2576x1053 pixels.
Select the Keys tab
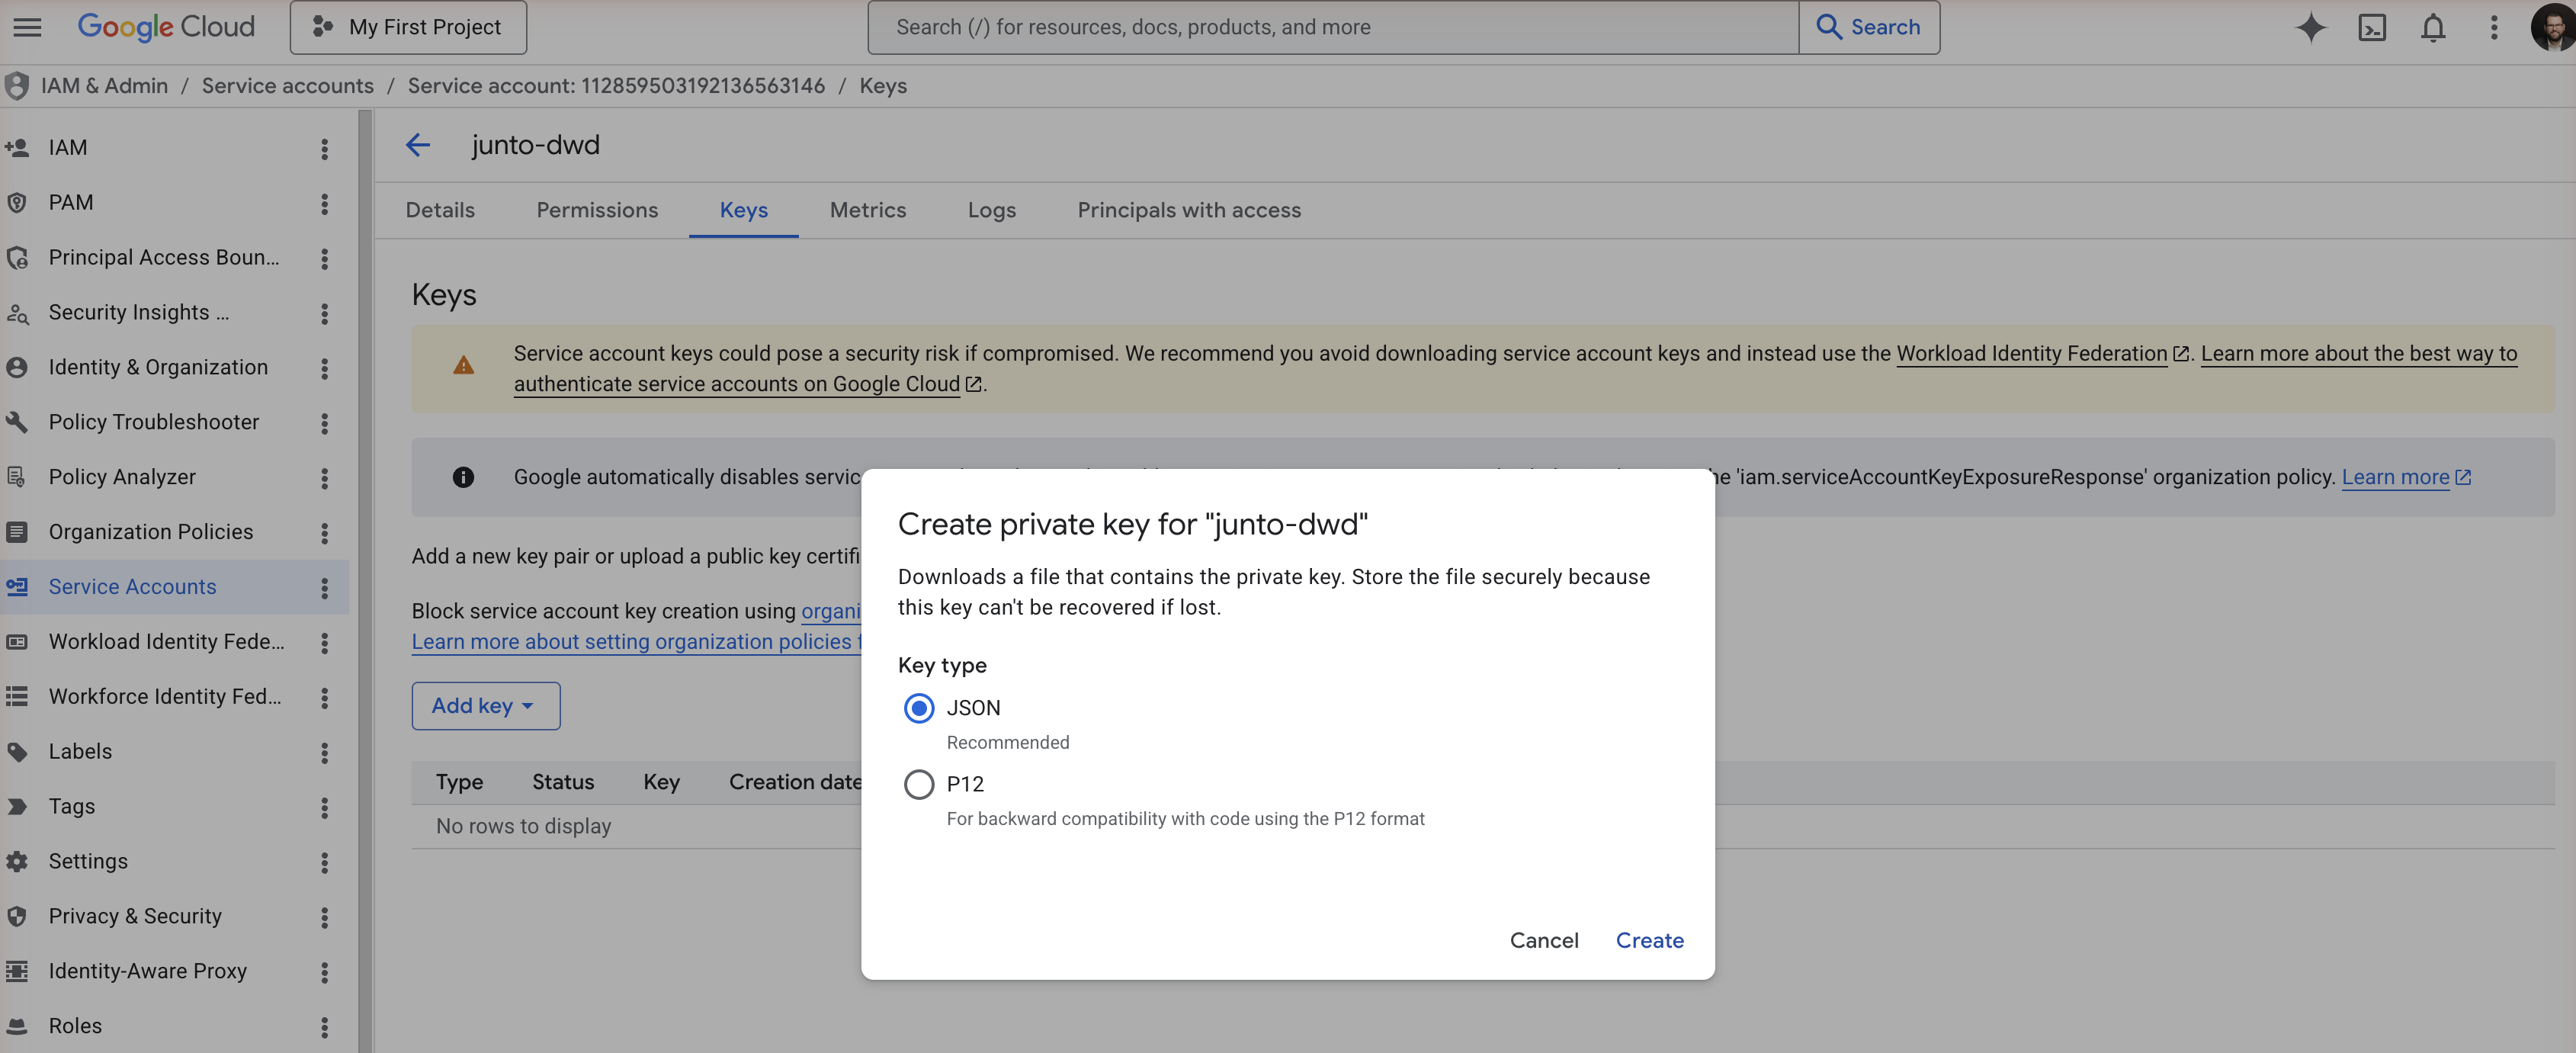pos(743,210)
